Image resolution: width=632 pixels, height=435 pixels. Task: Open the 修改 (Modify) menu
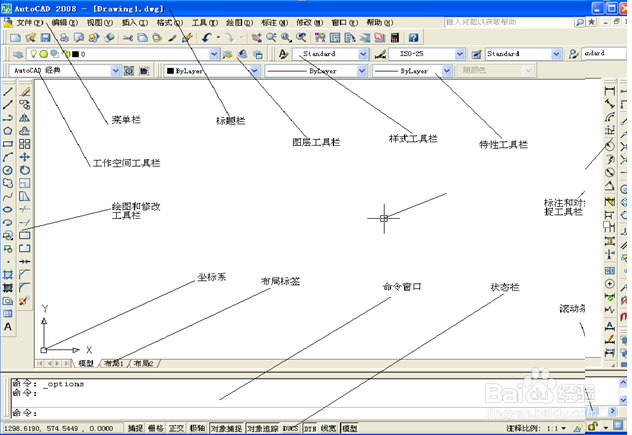(x=310, y=23)
